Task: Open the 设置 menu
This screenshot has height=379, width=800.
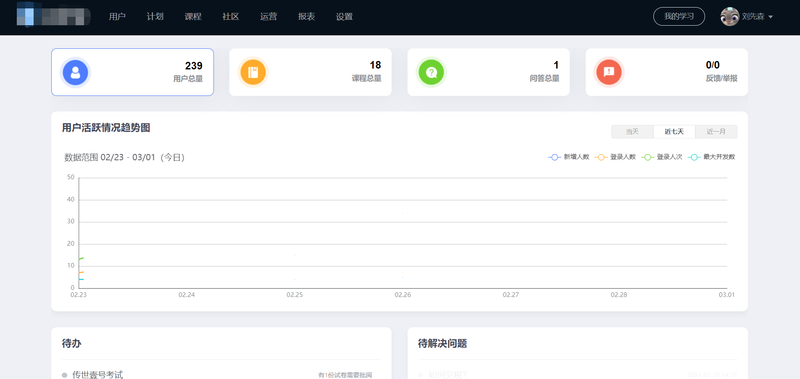Action: [x=344, y=16]
